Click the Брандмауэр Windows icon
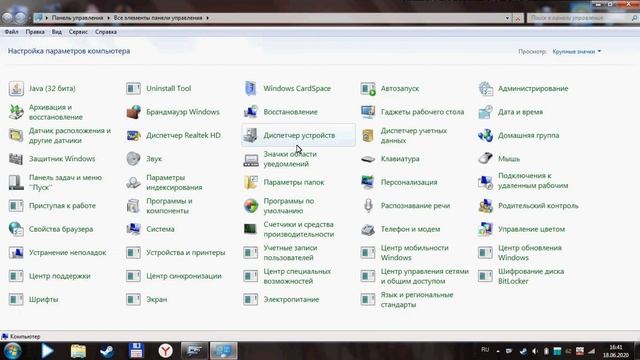 pos(133,112)
